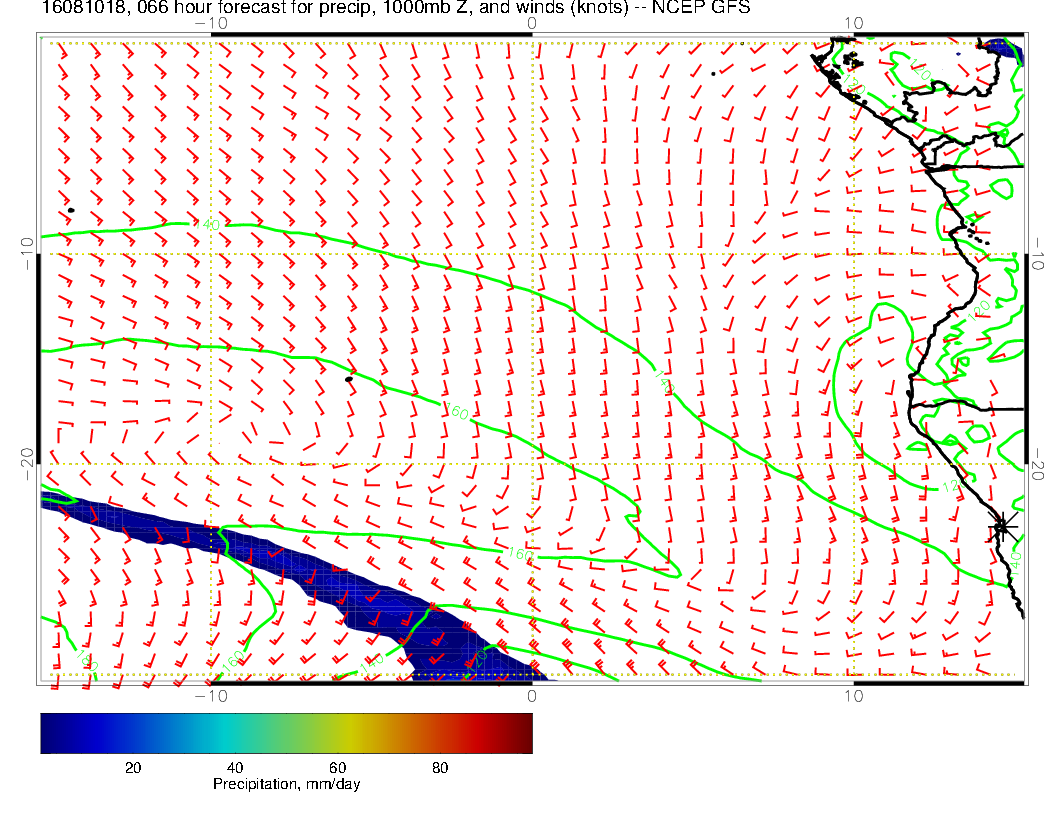Click the colorbar tick label 80
Viewport: 1056px width, 816px height.
click(440, 768)
